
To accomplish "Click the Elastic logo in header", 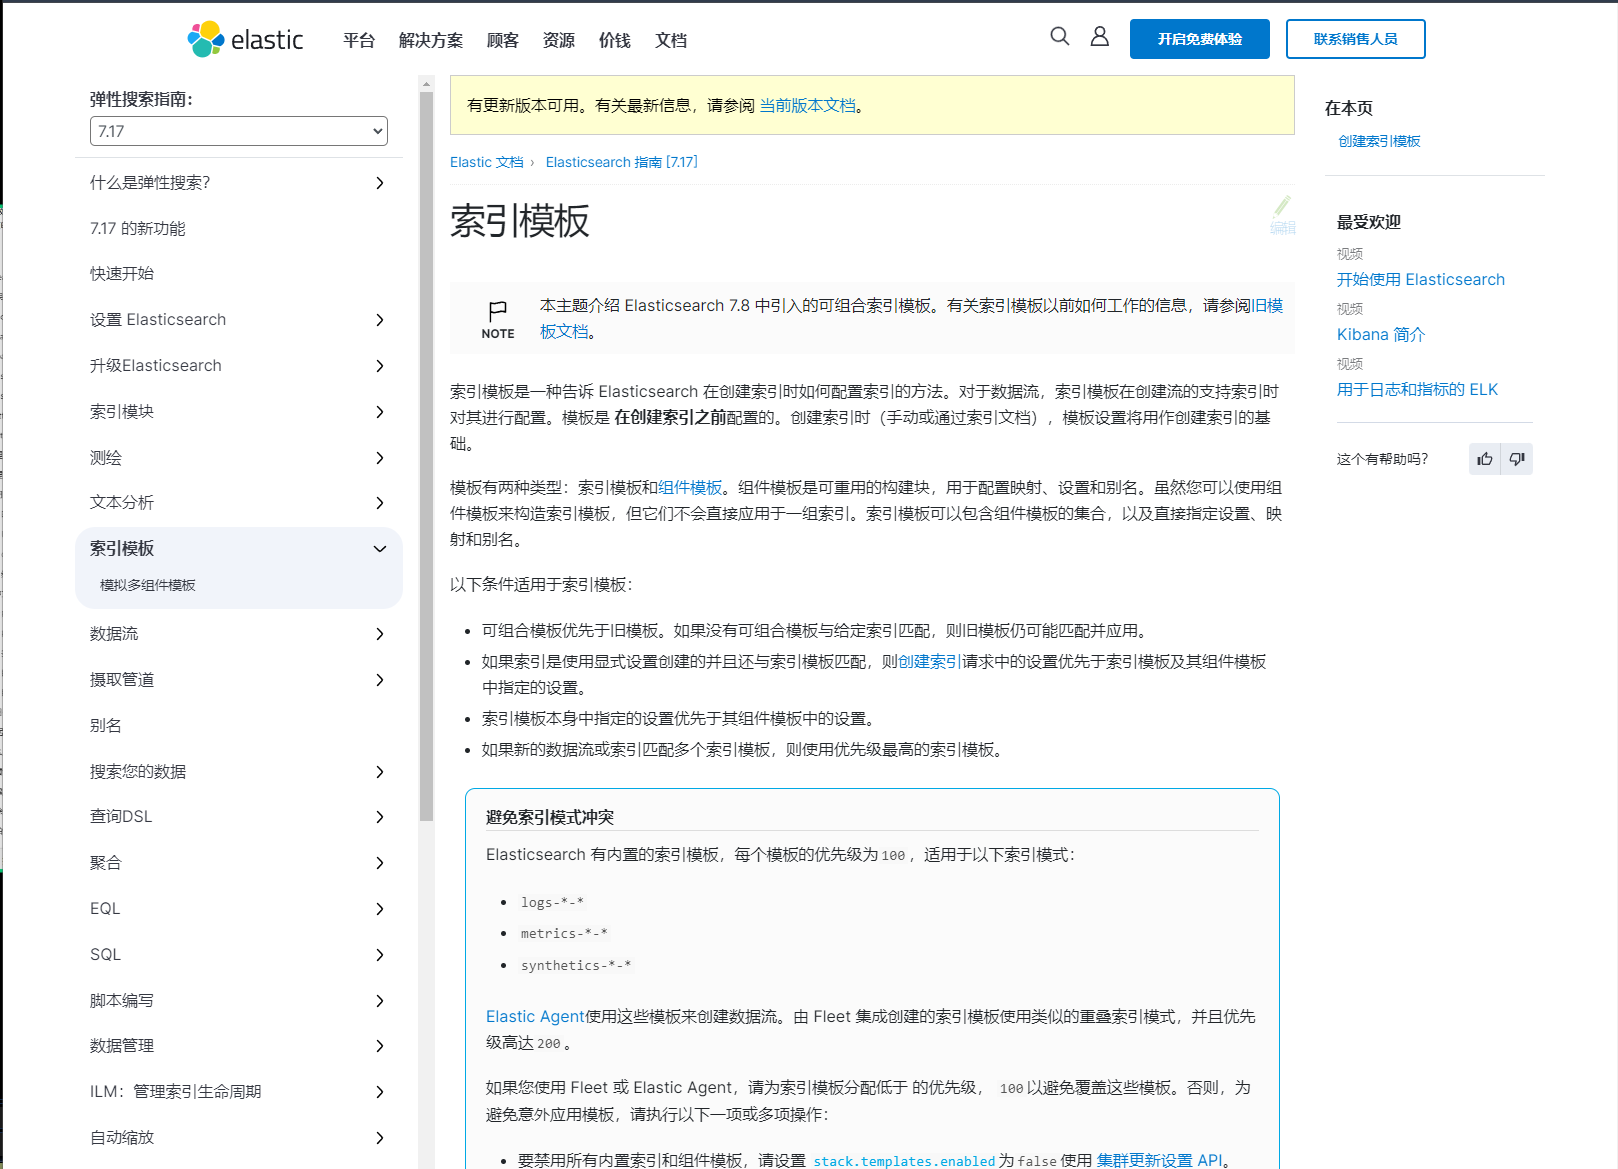I will [x=245, y=40].
